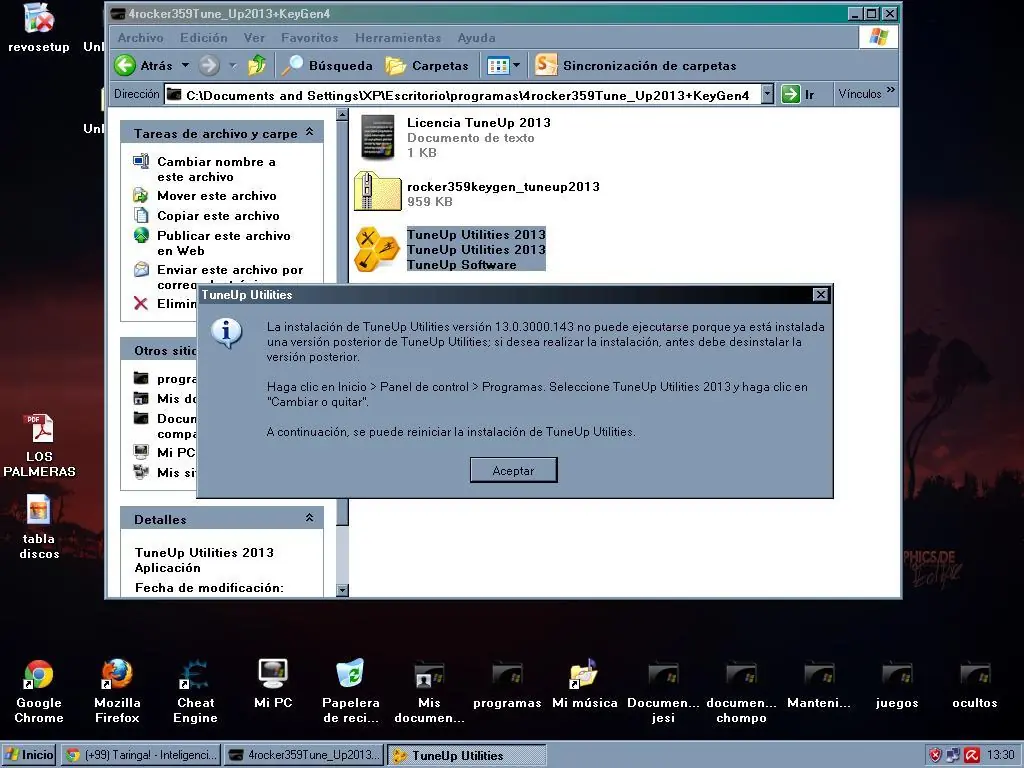The width and height of the screenshot is (1024, 768).
Task: Switch to the Taringa Chrome taskbar button
Action: [x=141, y=755]
